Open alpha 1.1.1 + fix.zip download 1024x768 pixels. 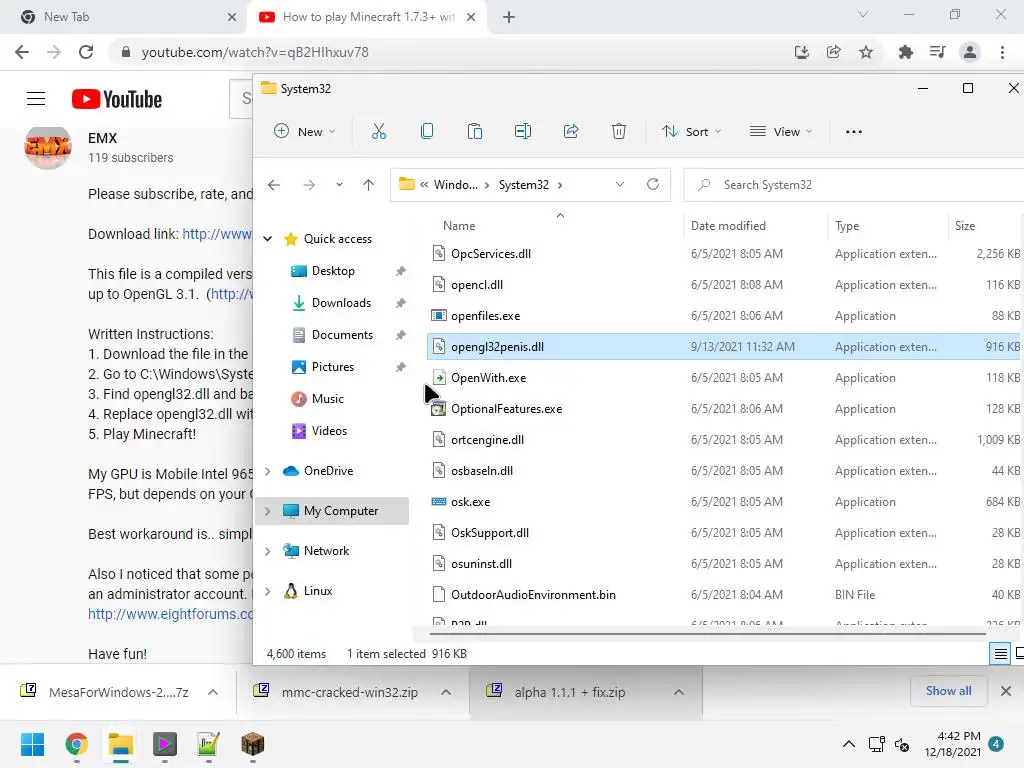point(569,692)
